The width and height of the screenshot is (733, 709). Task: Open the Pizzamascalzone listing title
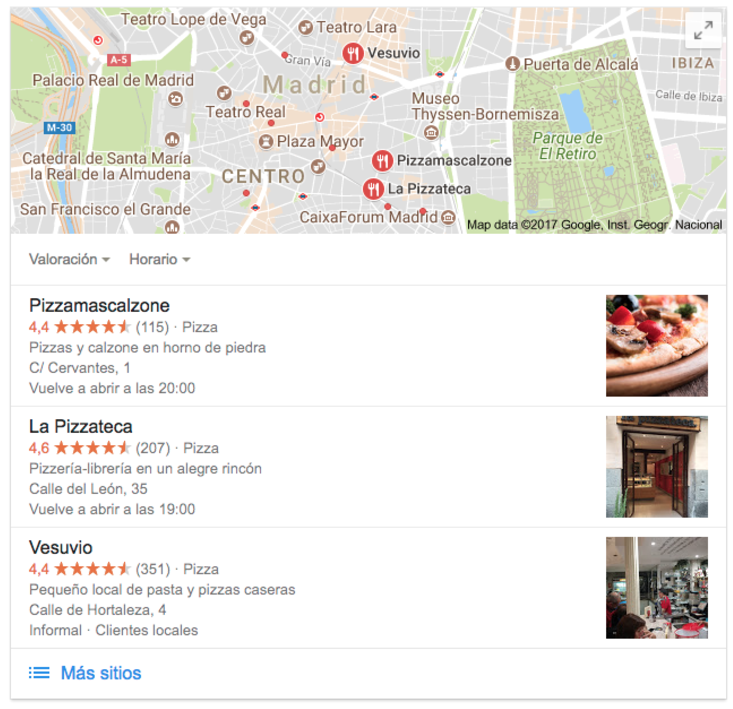[x=99, y=306]
